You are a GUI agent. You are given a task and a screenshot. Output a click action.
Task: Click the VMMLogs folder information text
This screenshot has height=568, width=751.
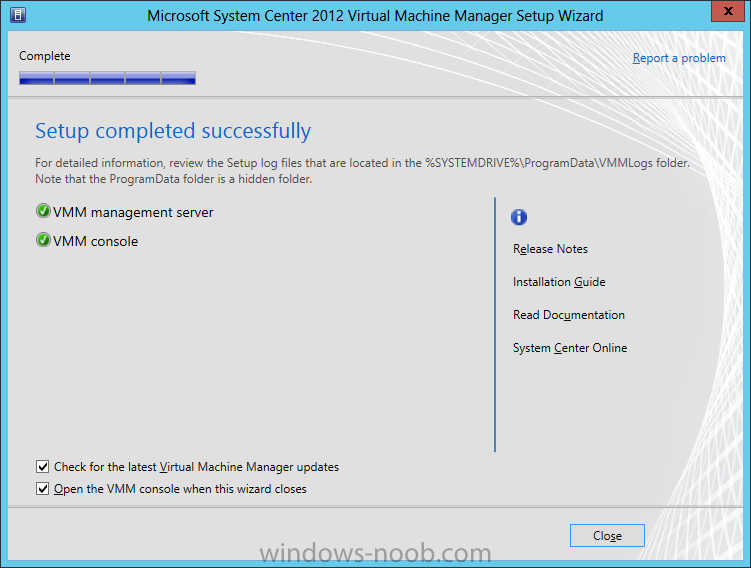[362, 171]
